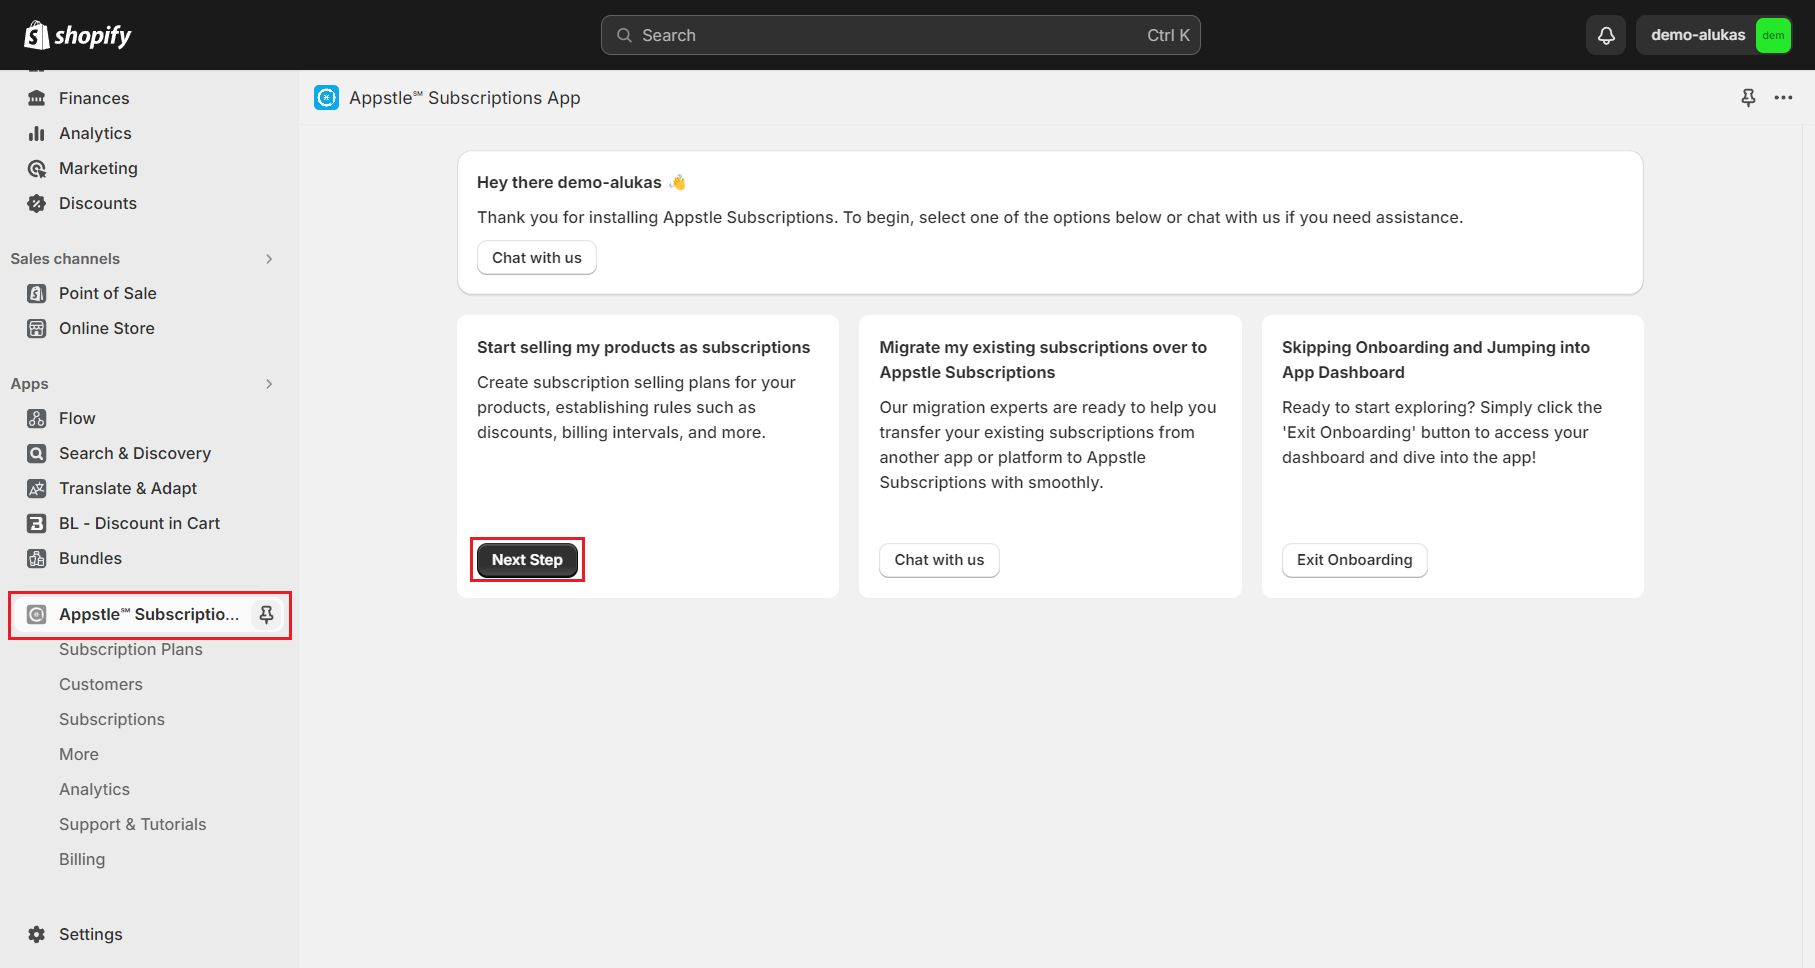The image size is (1815, 968).
Task: Focus the Search field in top bar
Action: point(900,35)
